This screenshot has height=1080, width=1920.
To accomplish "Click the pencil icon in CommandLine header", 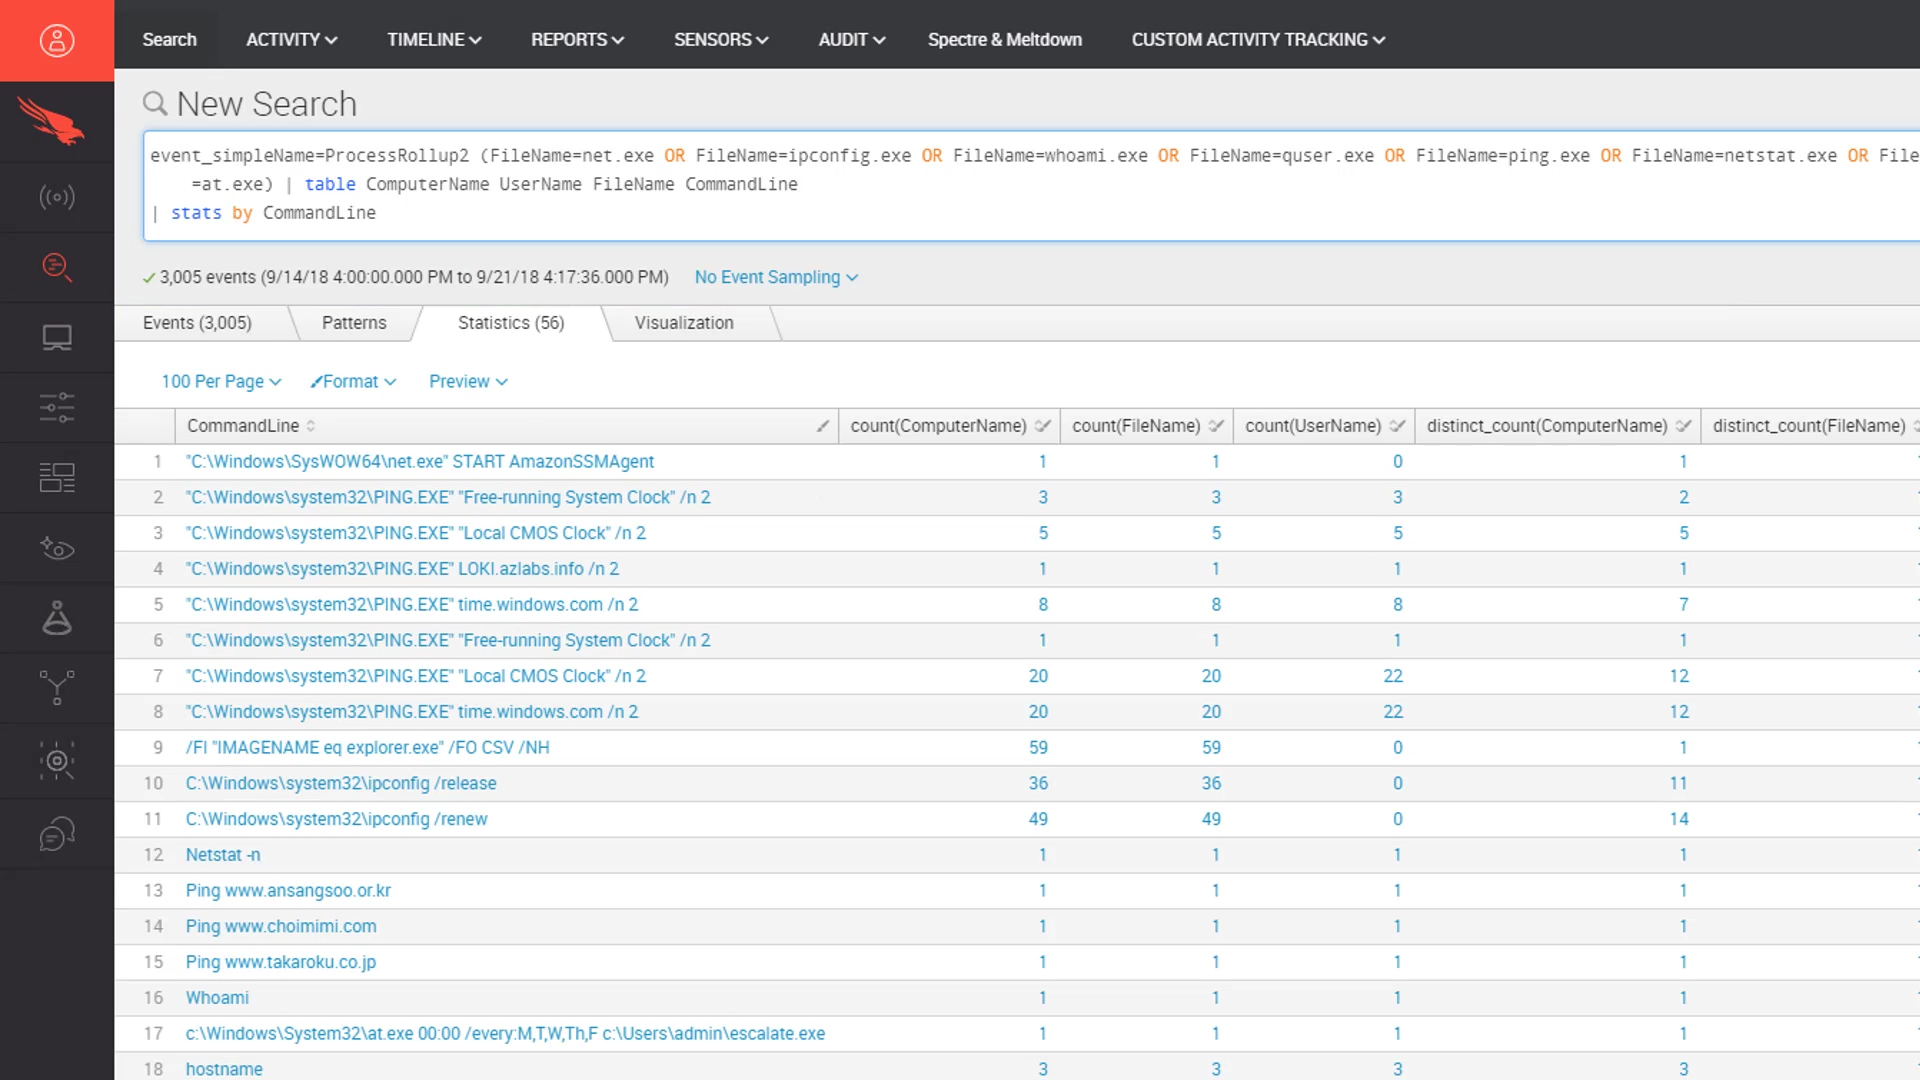I will [x=822, y=426].
